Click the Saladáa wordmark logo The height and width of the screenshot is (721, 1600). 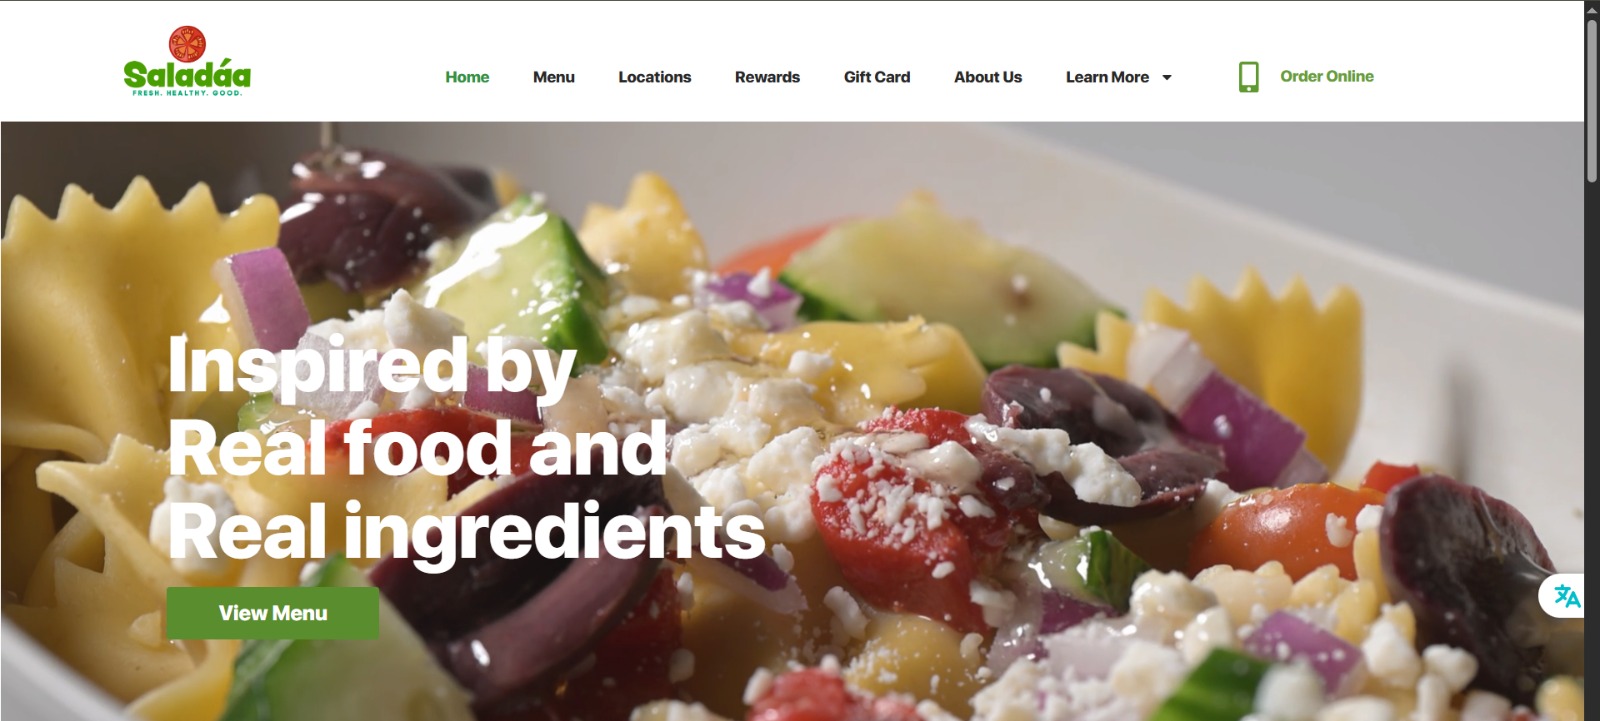(x=187, y=74)
